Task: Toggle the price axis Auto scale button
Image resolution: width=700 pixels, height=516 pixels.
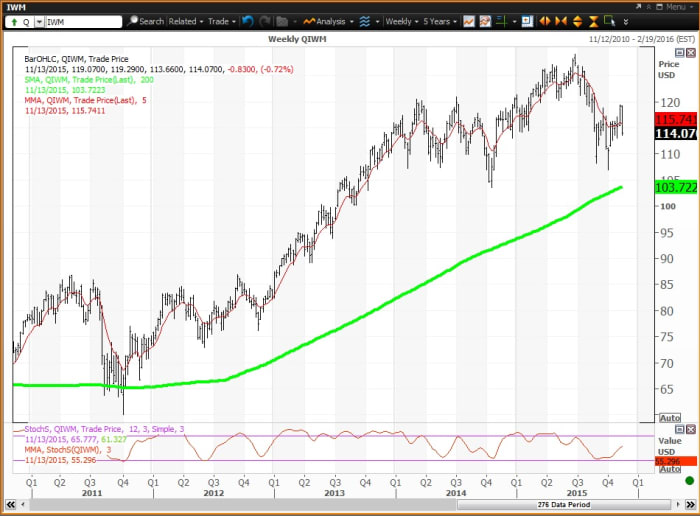Action: 670,418
